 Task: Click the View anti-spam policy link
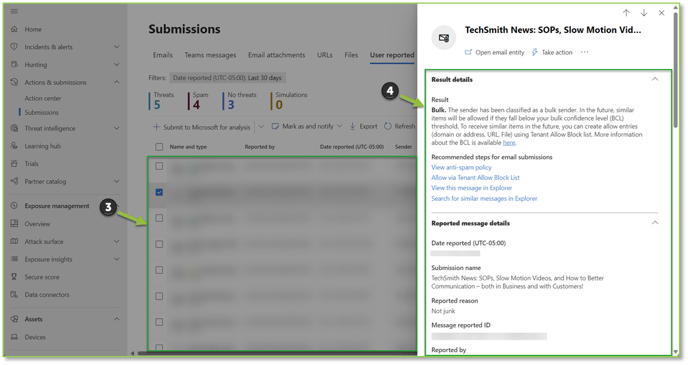(461, 168)
